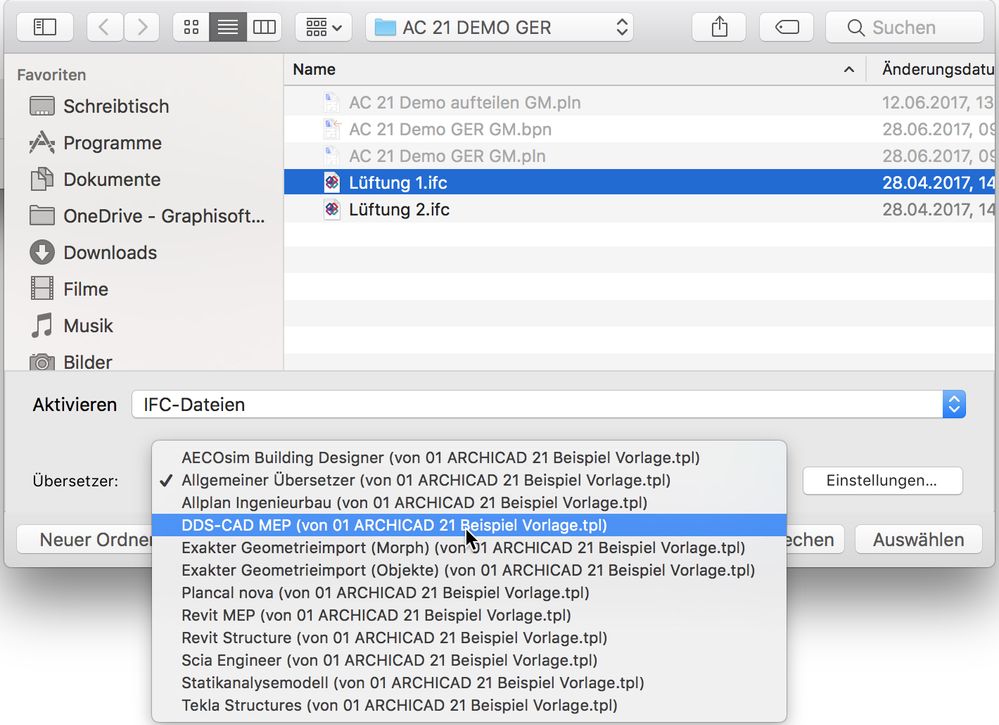Select the Lüftung 2.ifc file
Image resolution: width=999 pixels, height=725 pixels.
pos(639,209)
